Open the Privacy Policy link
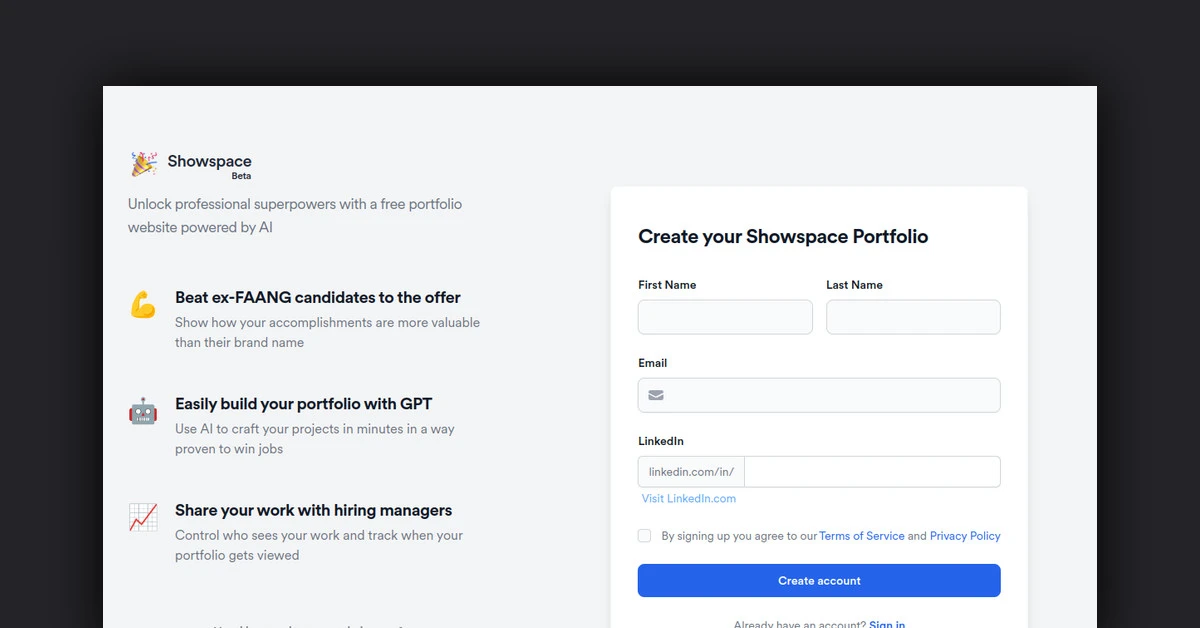 point(964,535)
